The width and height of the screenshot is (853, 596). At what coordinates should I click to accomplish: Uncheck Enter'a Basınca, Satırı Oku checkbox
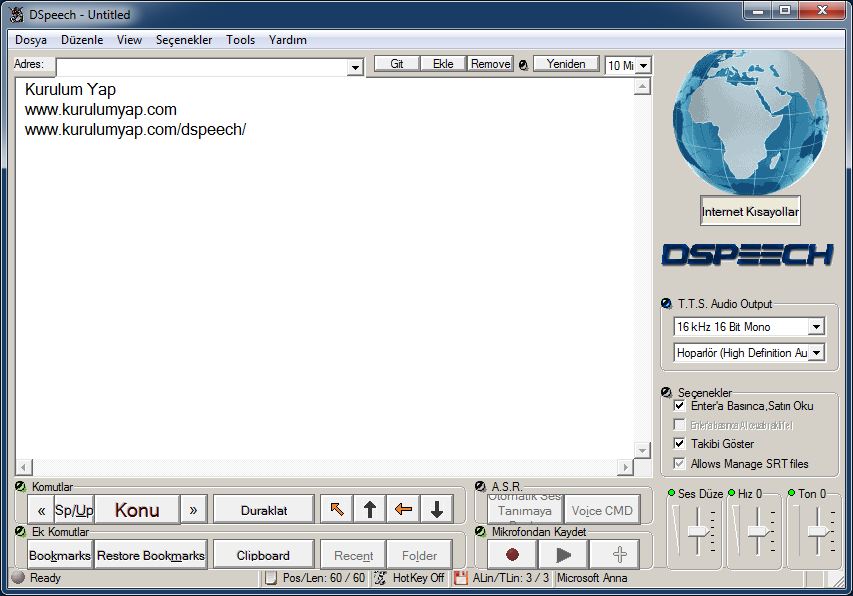(680, 406)
